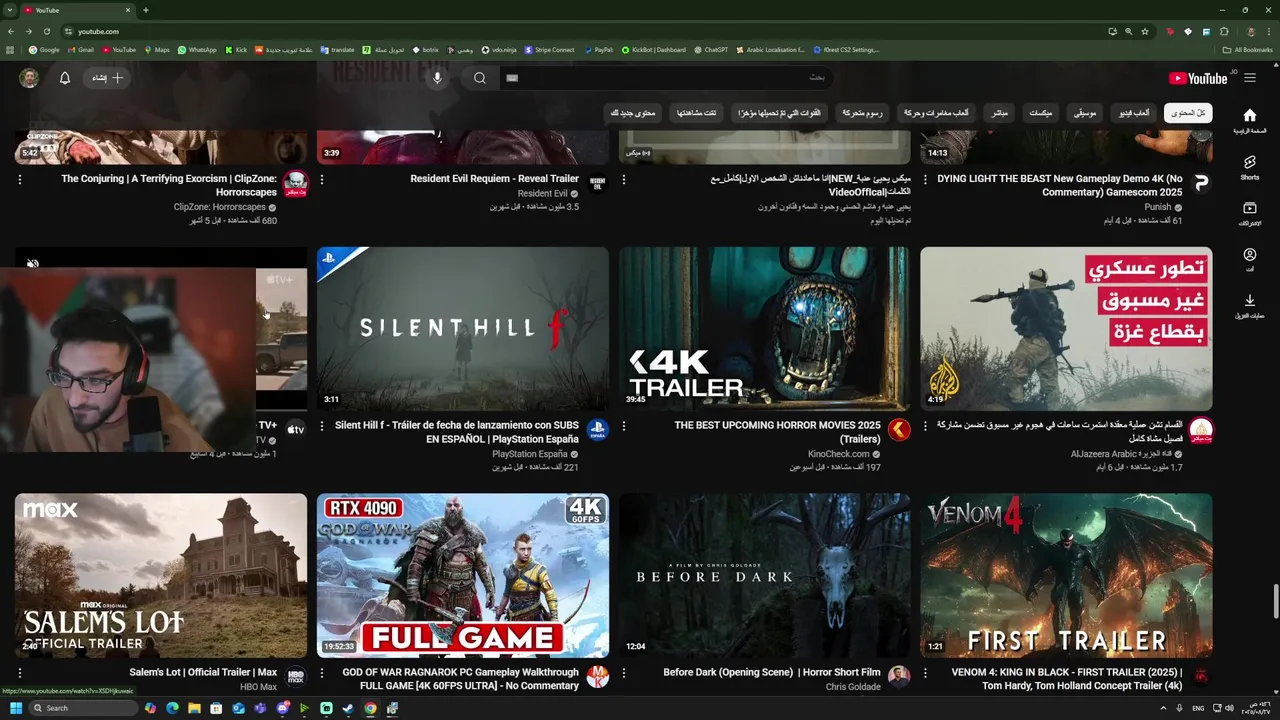Open the Chrome tab search dropdown
Viewport: 1280px width, 720px height.
click(x=11, y=10)
